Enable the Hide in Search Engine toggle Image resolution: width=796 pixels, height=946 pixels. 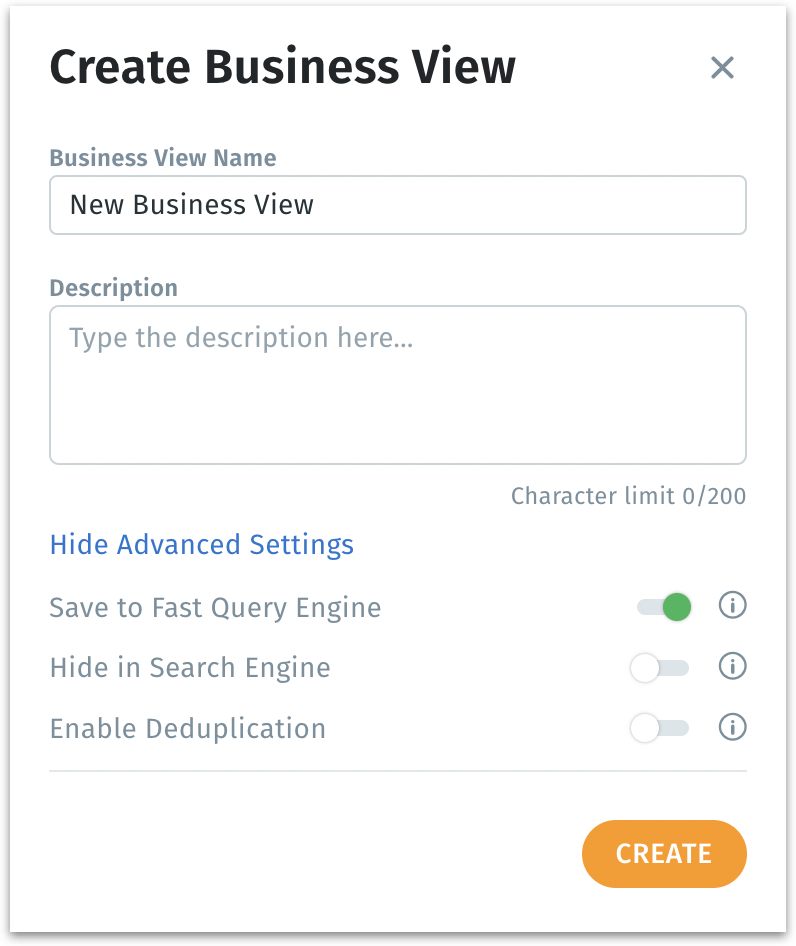coord(659,667)
